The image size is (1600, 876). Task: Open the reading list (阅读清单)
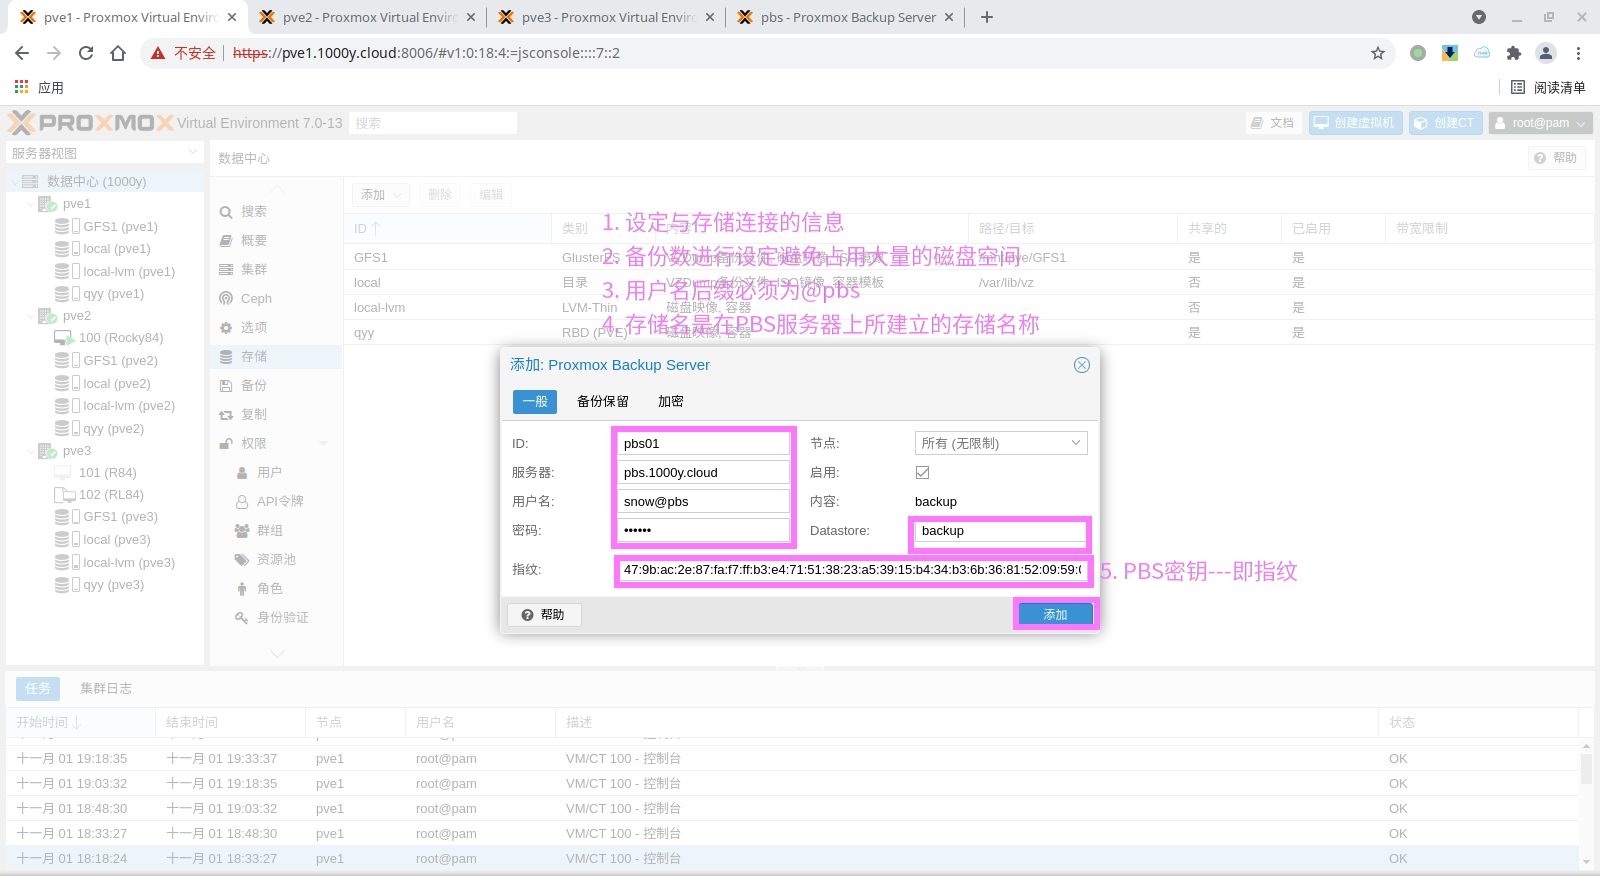[1548, 87]
